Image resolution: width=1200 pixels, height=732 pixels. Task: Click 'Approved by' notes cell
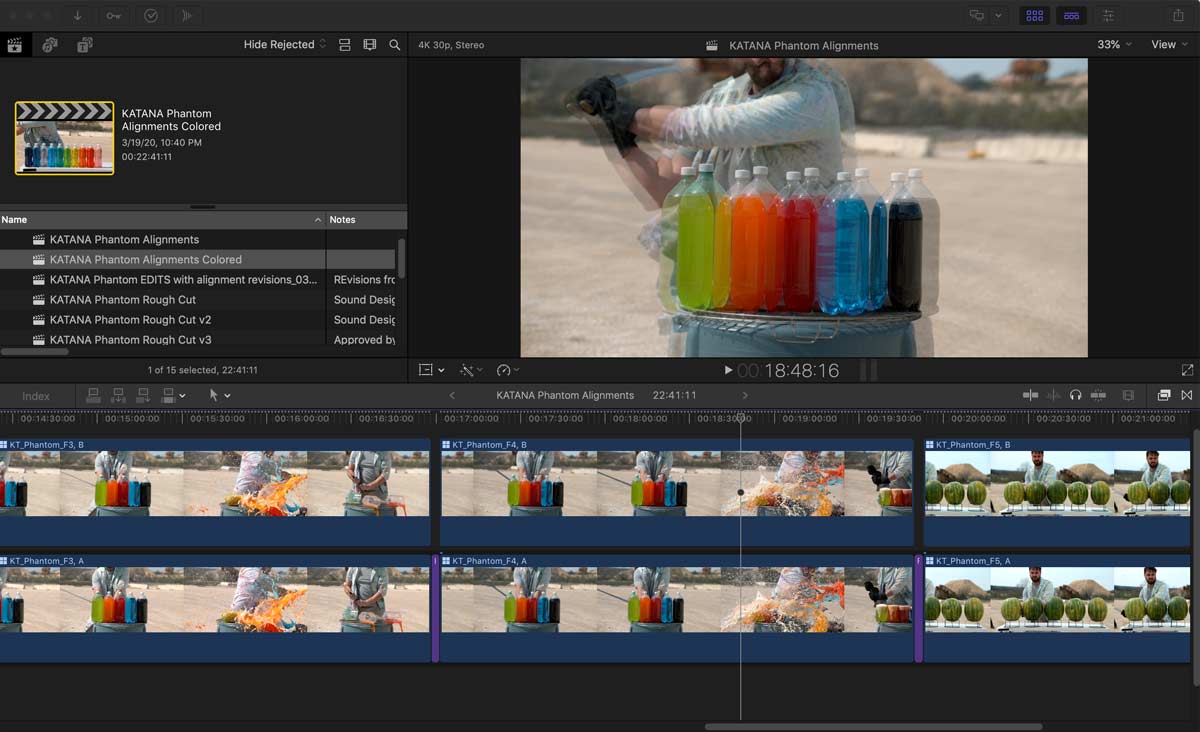pos(364,340)
